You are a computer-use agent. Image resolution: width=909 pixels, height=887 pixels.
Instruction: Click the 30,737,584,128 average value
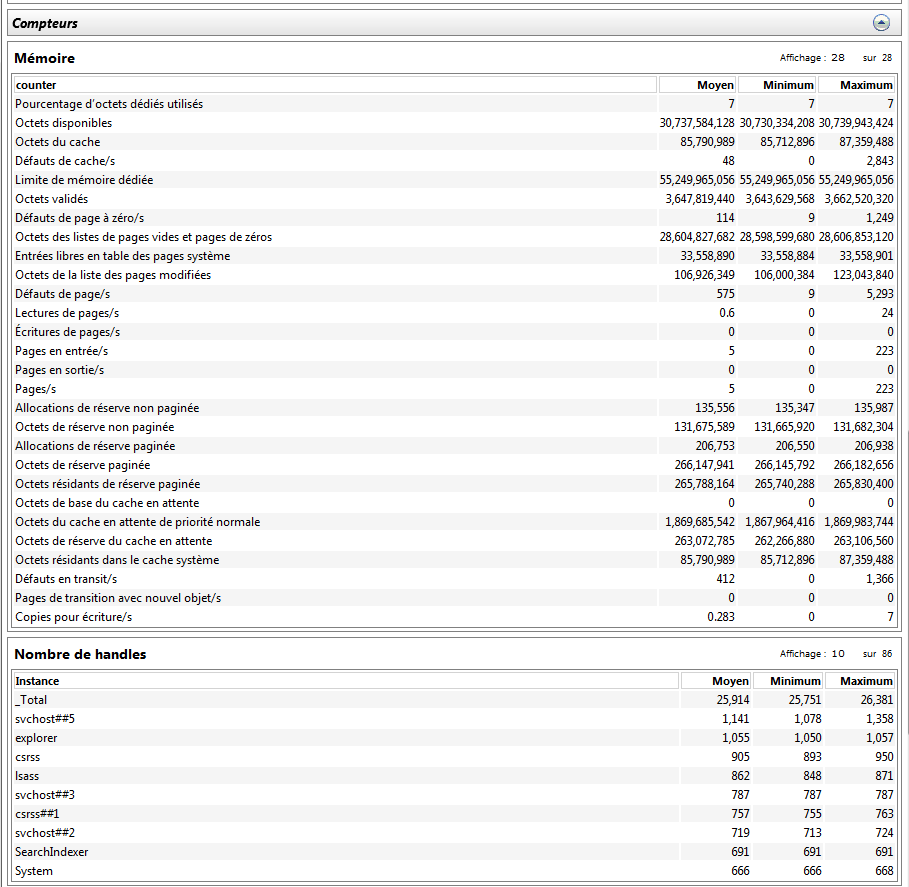click(697, 123)
